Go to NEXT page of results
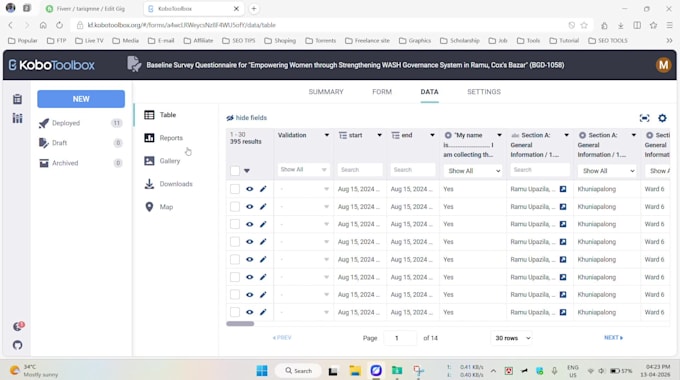680x380 pixels. tap(613, 337)
